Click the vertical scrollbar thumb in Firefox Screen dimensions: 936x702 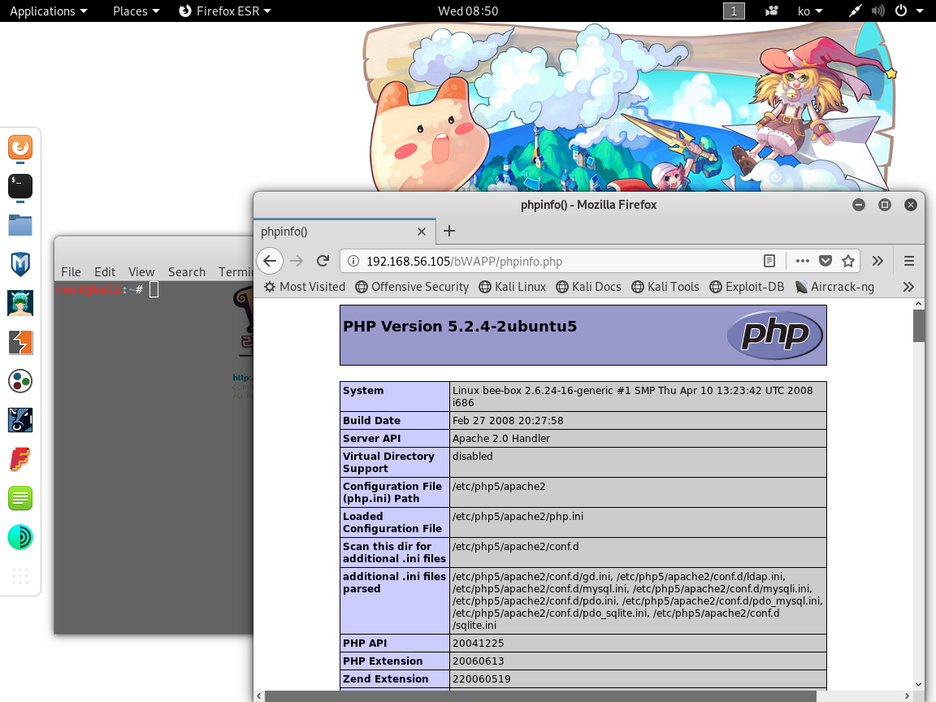919,326
